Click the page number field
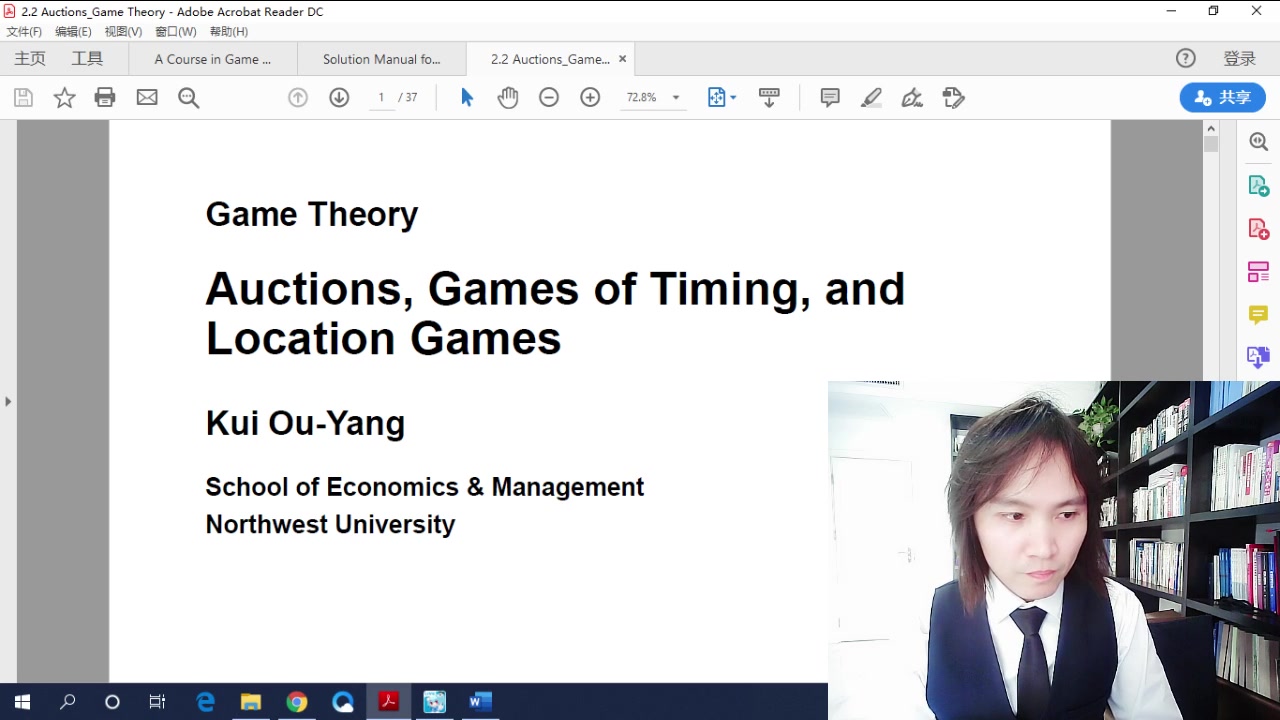1280x720 pixels. [381, 97]
